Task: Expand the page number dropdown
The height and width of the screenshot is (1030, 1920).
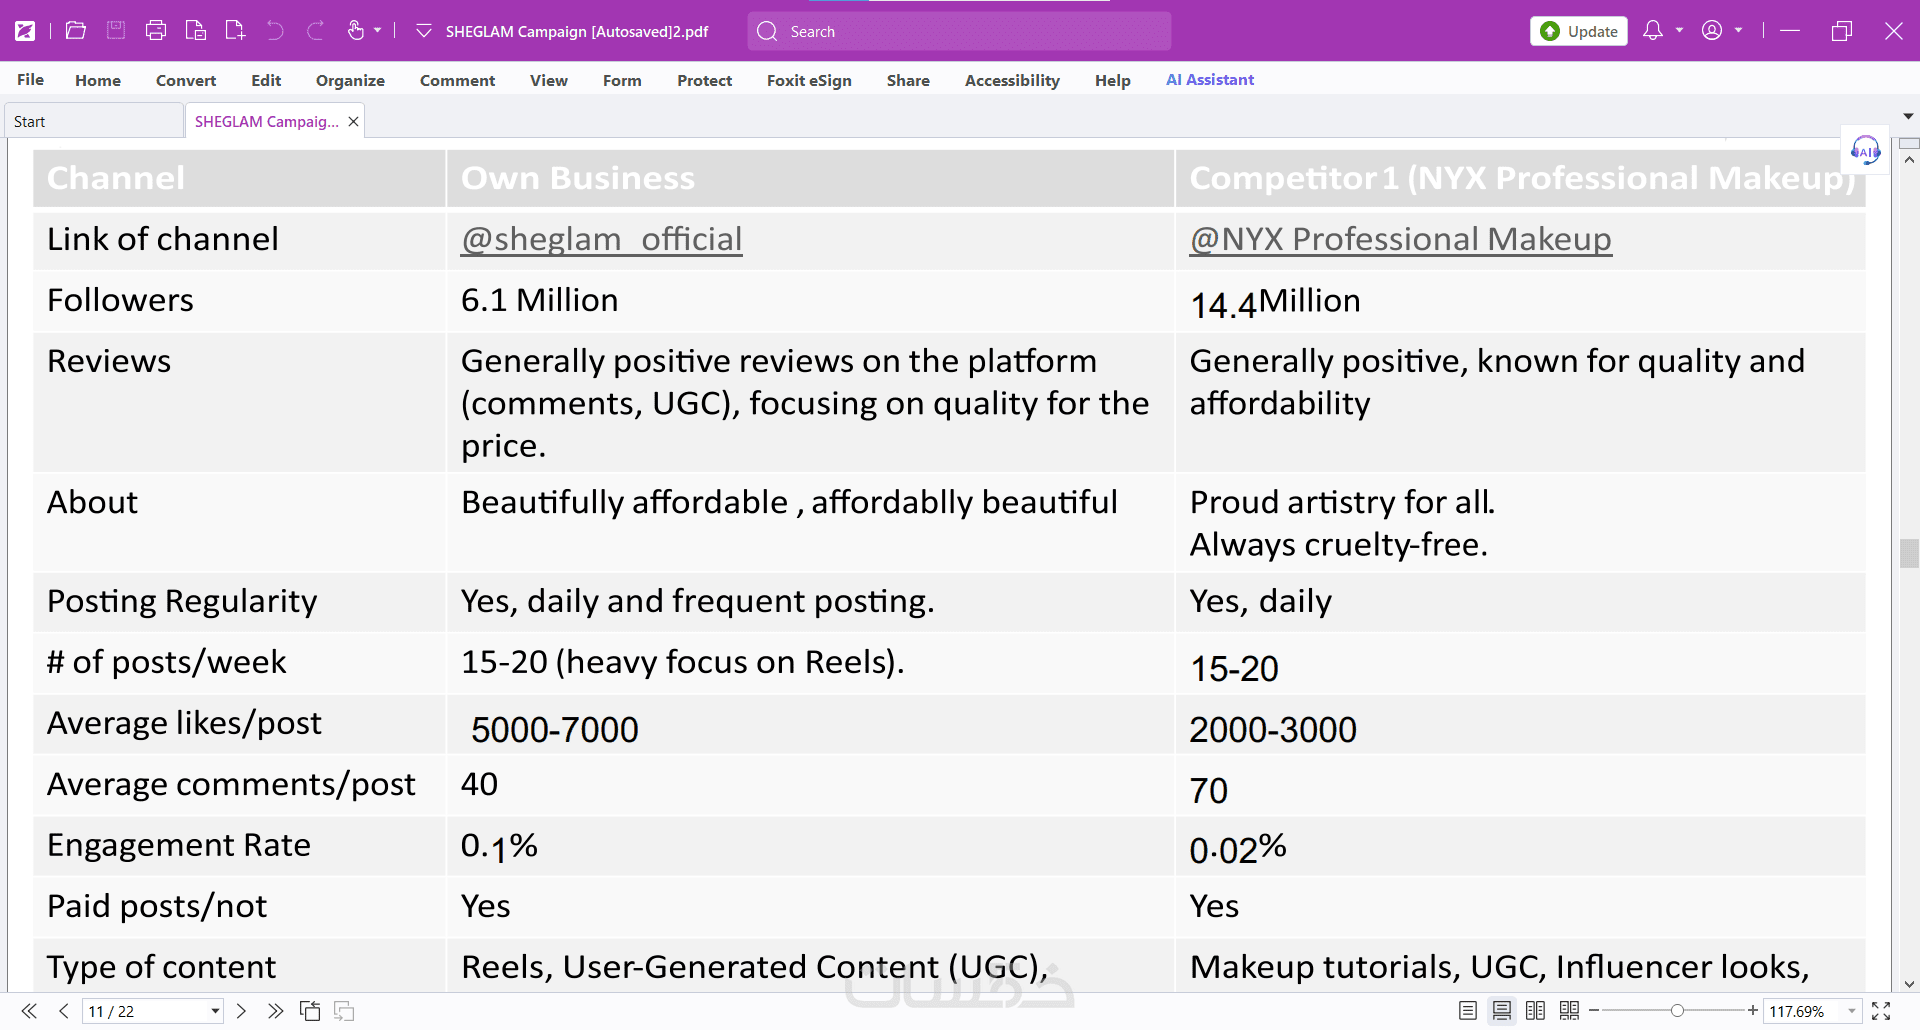Action: point(215,1011)
